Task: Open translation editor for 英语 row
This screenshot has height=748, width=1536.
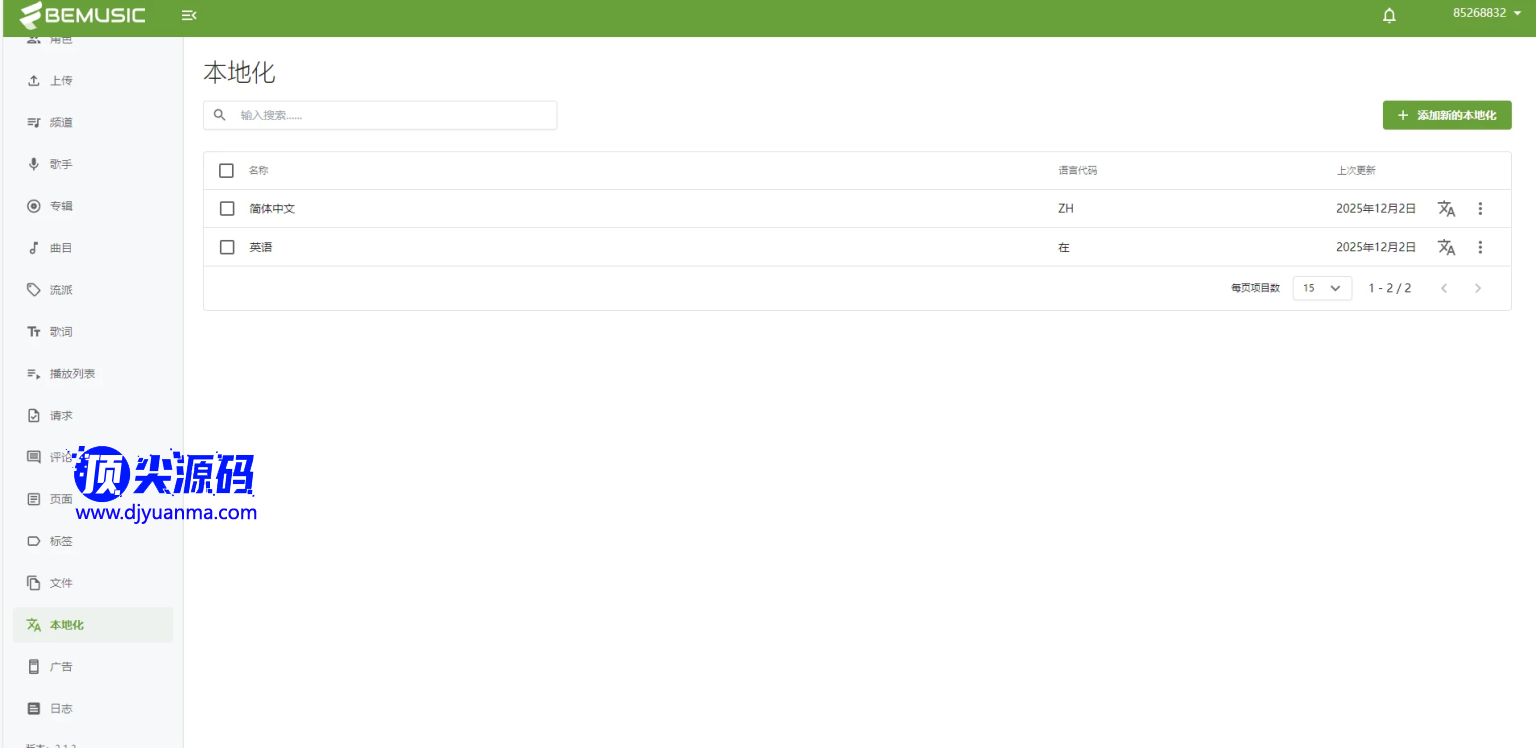Action: [1446, 247]
